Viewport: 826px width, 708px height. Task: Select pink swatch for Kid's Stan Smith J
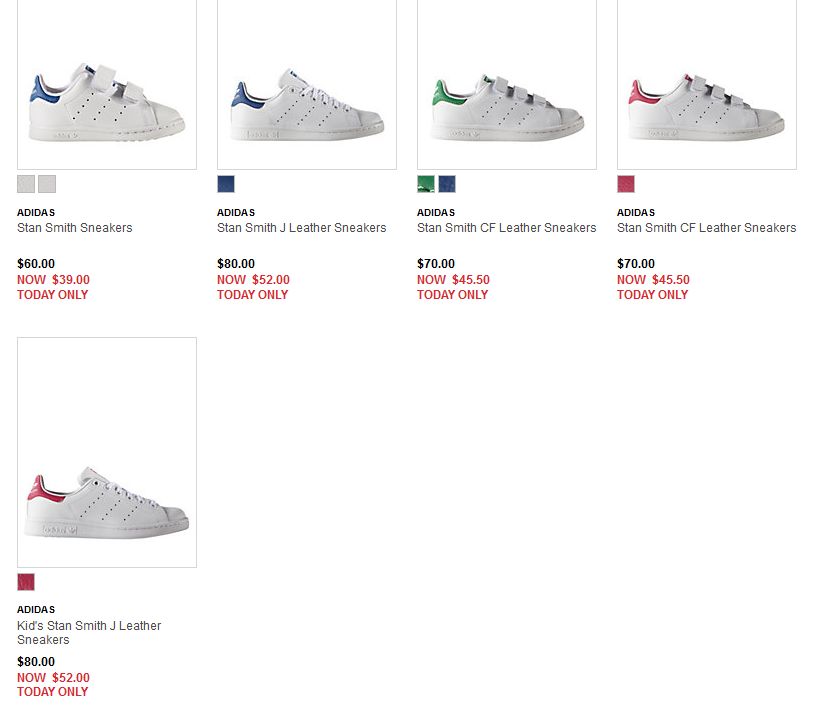coord(26,582)
